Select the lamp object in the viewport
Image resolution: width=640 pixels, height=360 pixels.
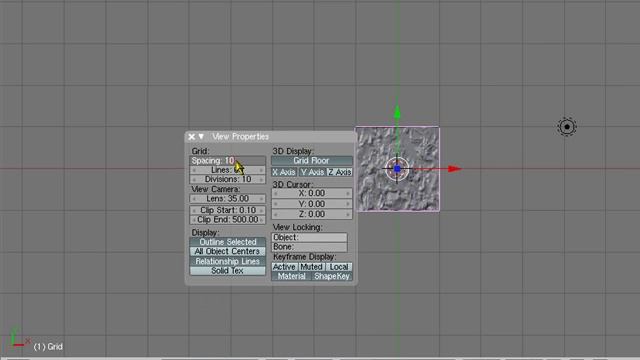(567, 127)
